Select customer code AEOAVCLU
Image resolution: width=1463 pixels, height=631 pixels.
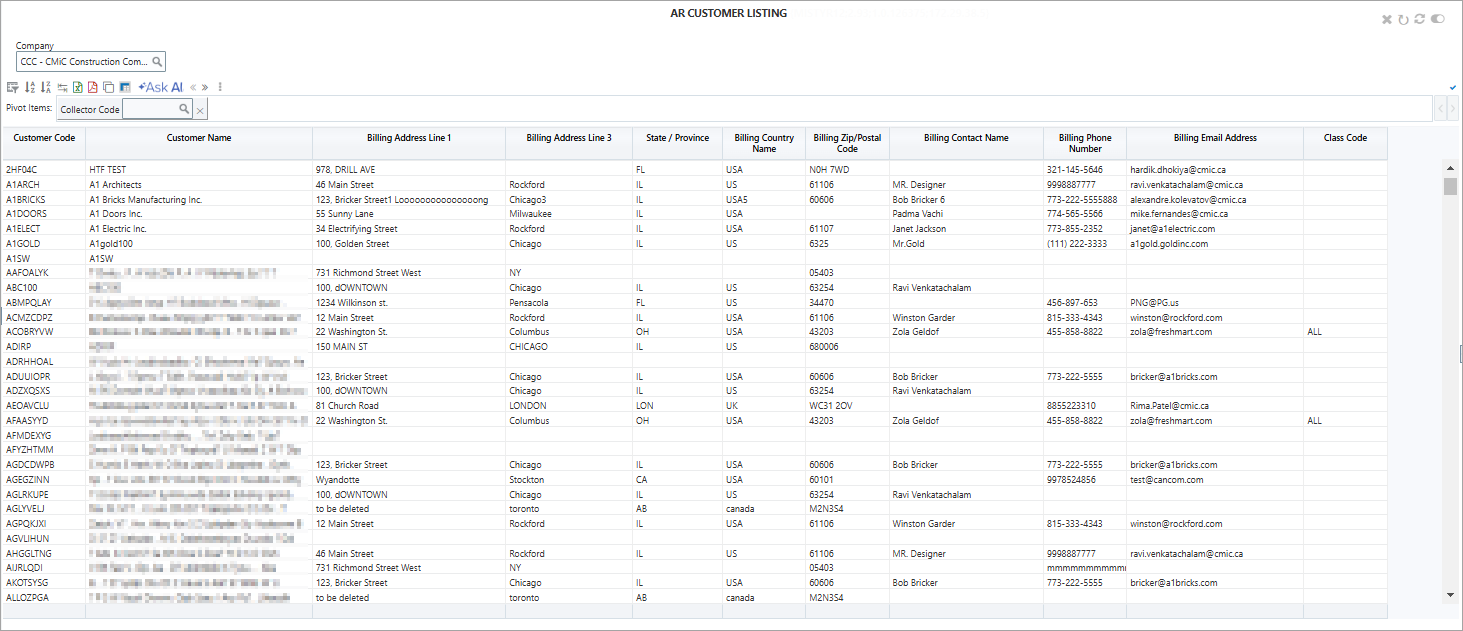coord(27,406)
